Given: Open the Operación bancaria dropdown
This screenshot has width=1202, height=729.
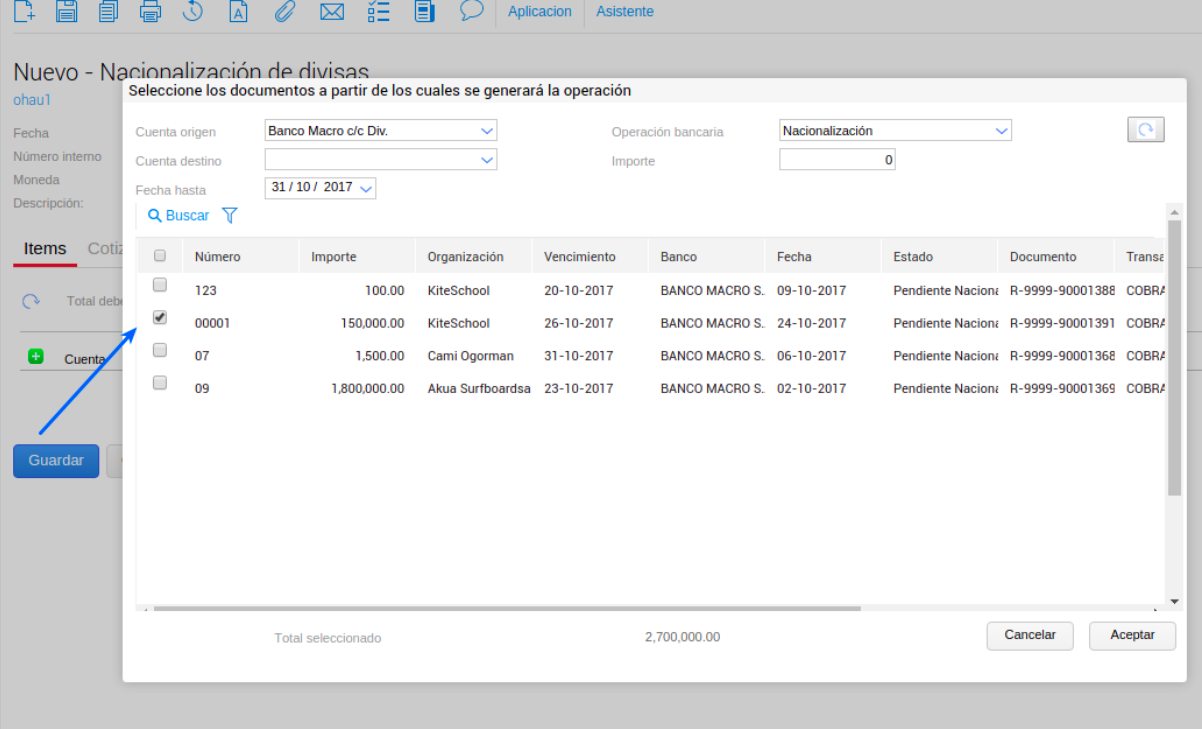Looking at the screenshot, I should 1001,131.
